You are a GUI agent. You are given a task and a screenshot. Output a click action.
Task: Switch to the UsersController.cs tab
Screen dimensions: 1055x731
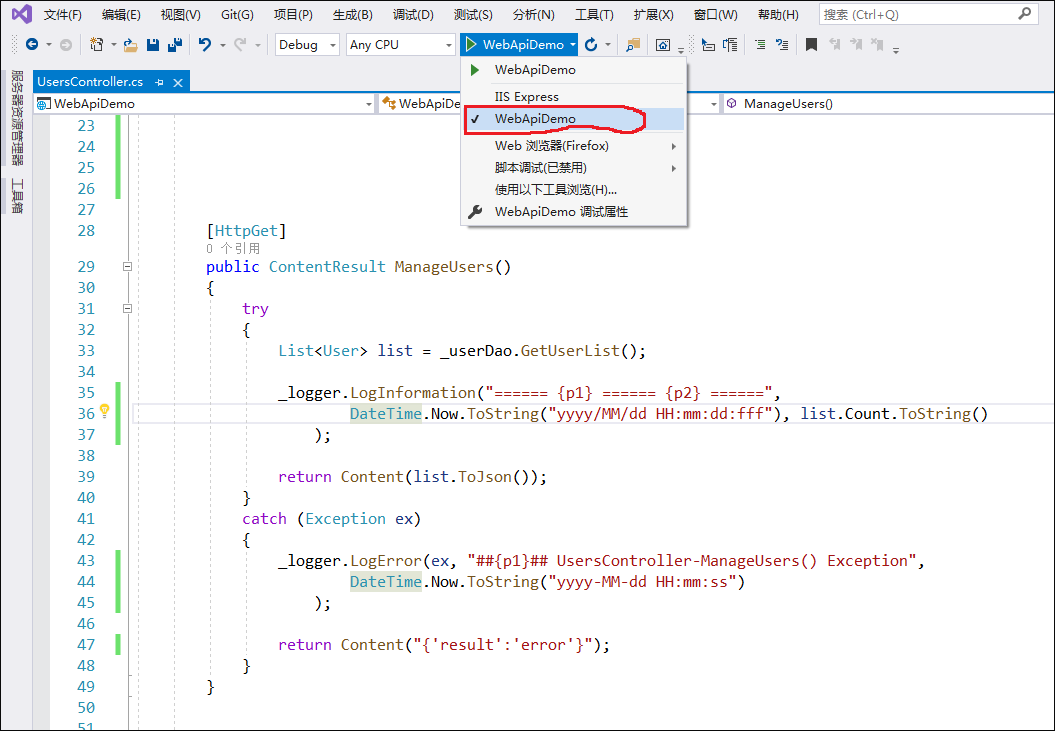[x=90, y=82]
